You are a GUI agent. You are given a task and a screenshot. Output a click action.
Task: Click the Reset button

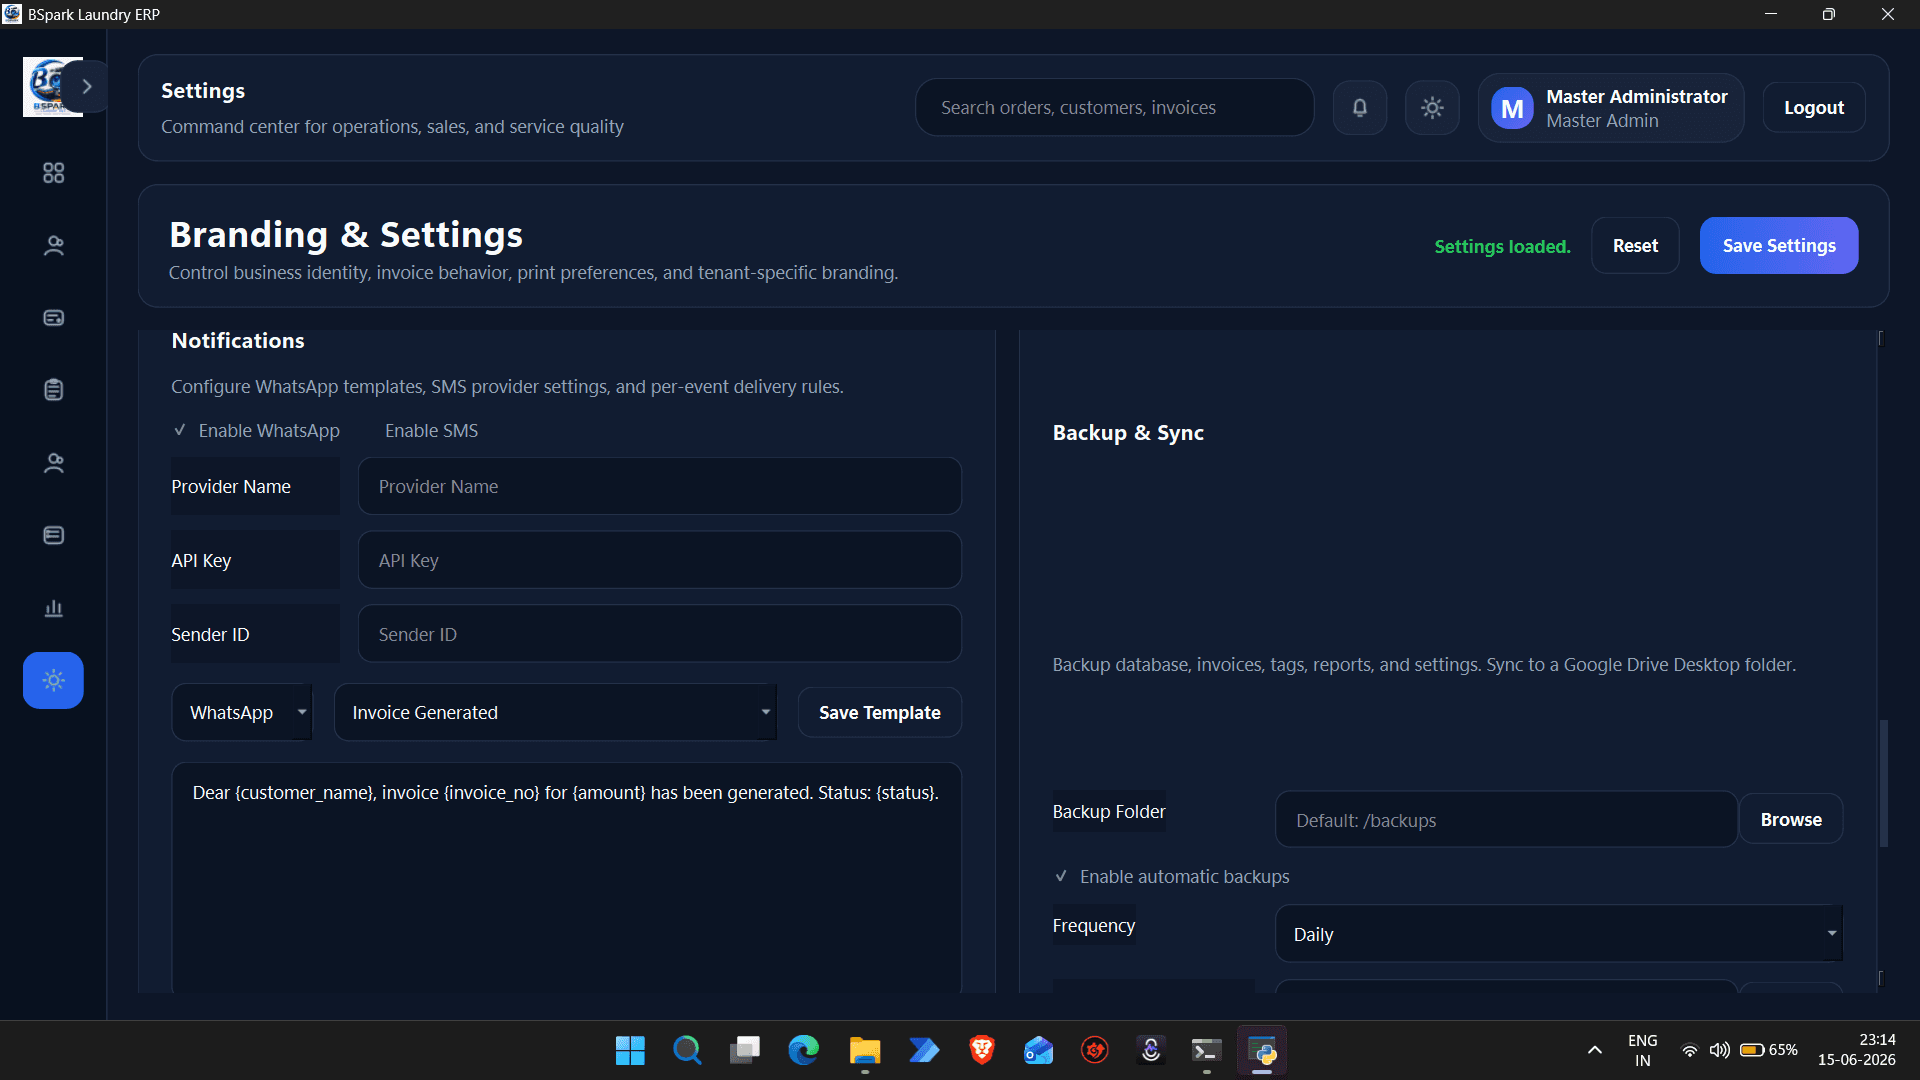pos(1635,246)
